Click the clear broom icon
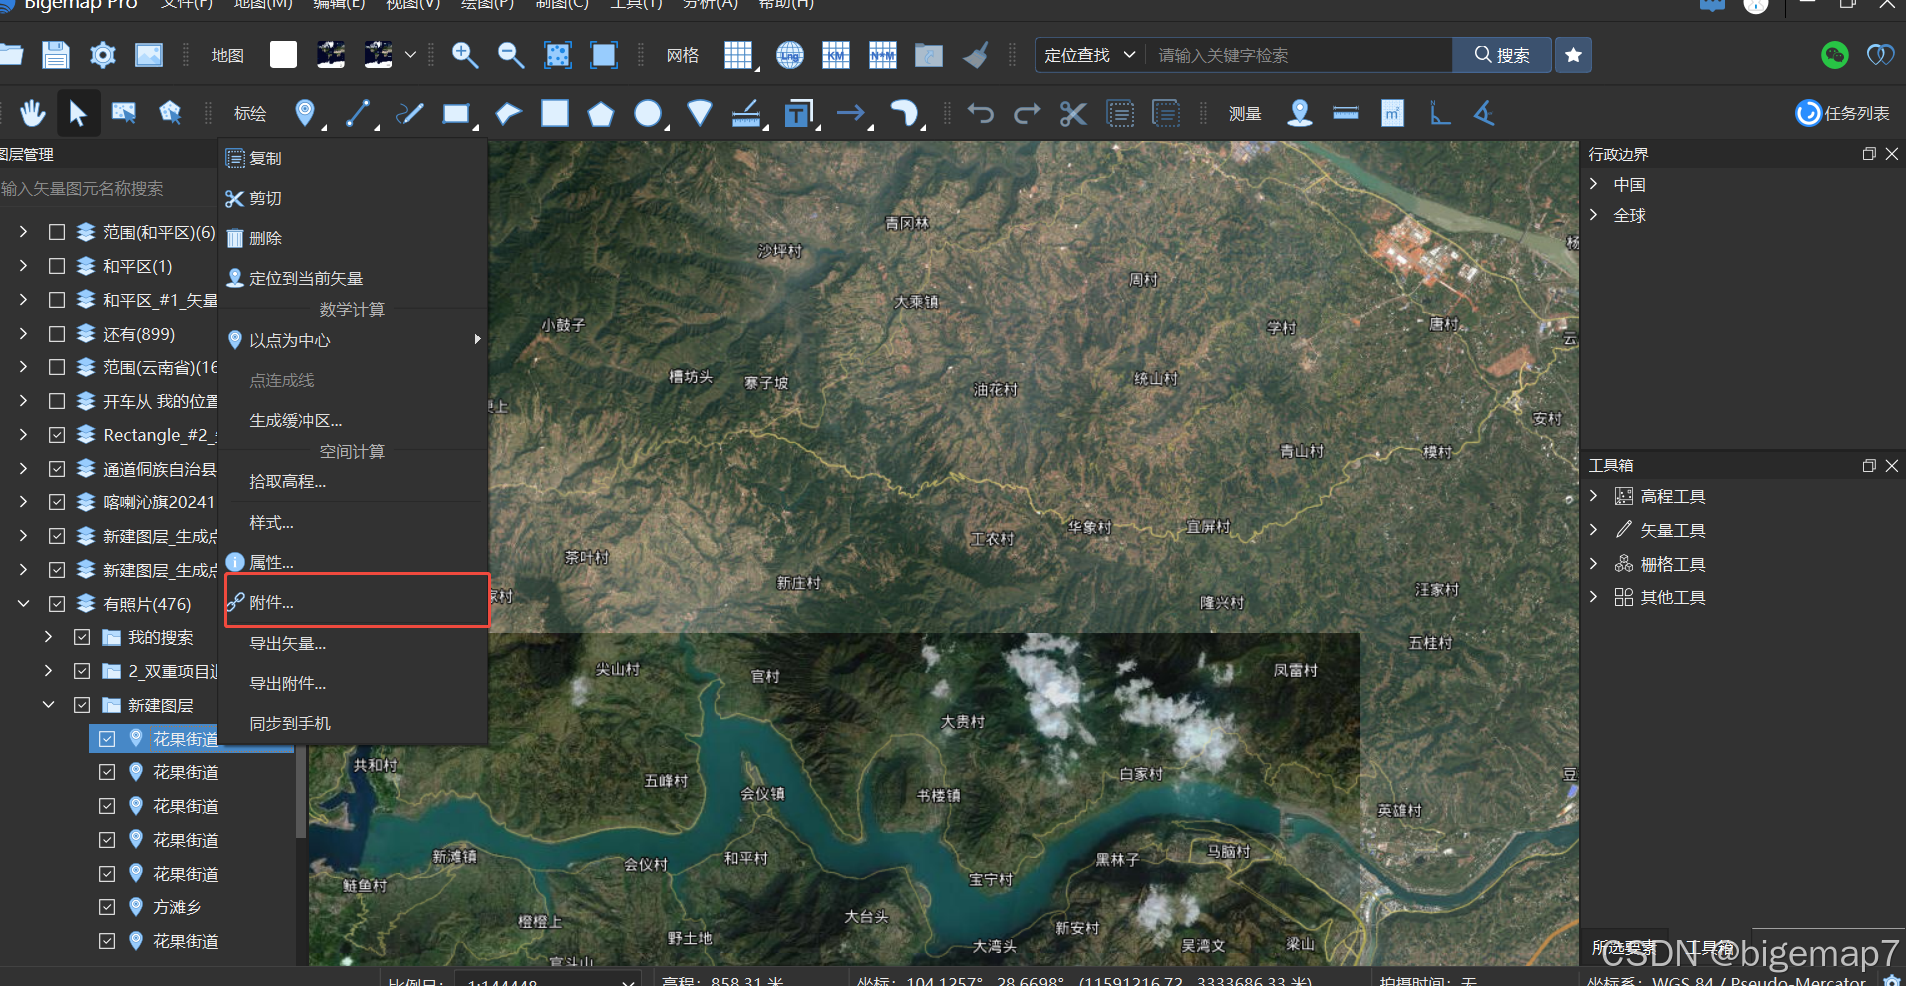 pos(976,55)
